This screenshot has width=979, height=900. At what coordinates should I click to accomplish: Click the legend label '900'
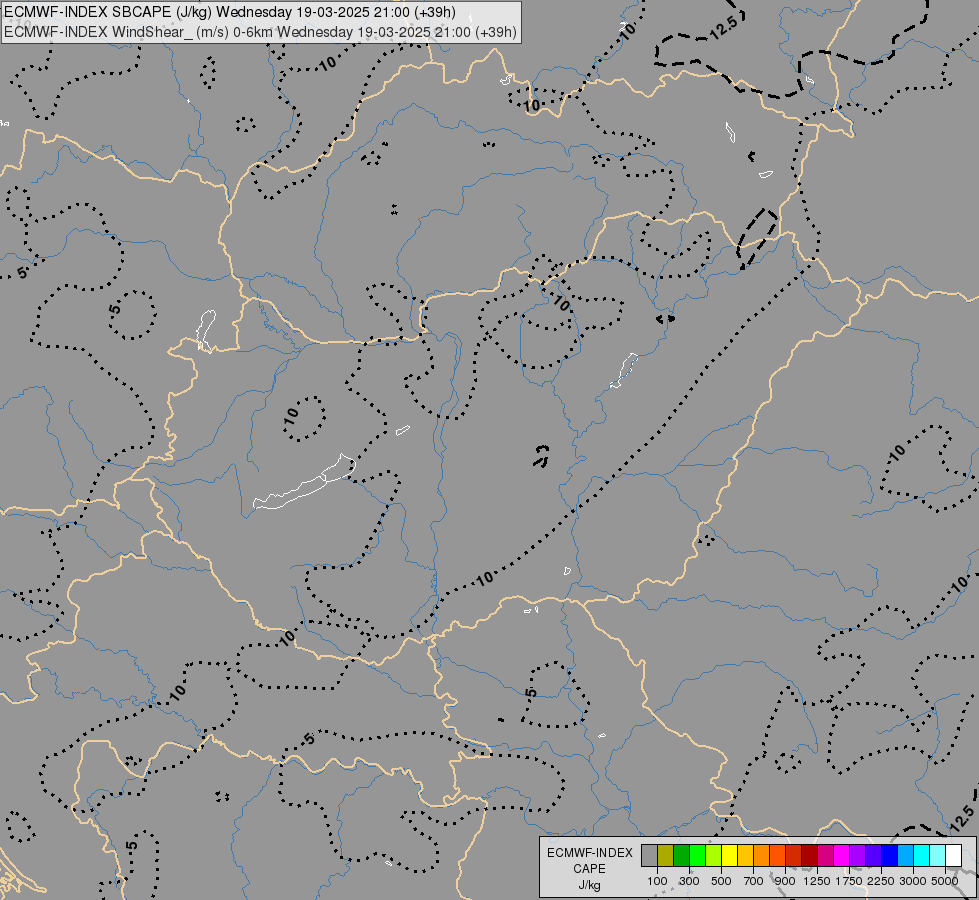click(785, 881)
